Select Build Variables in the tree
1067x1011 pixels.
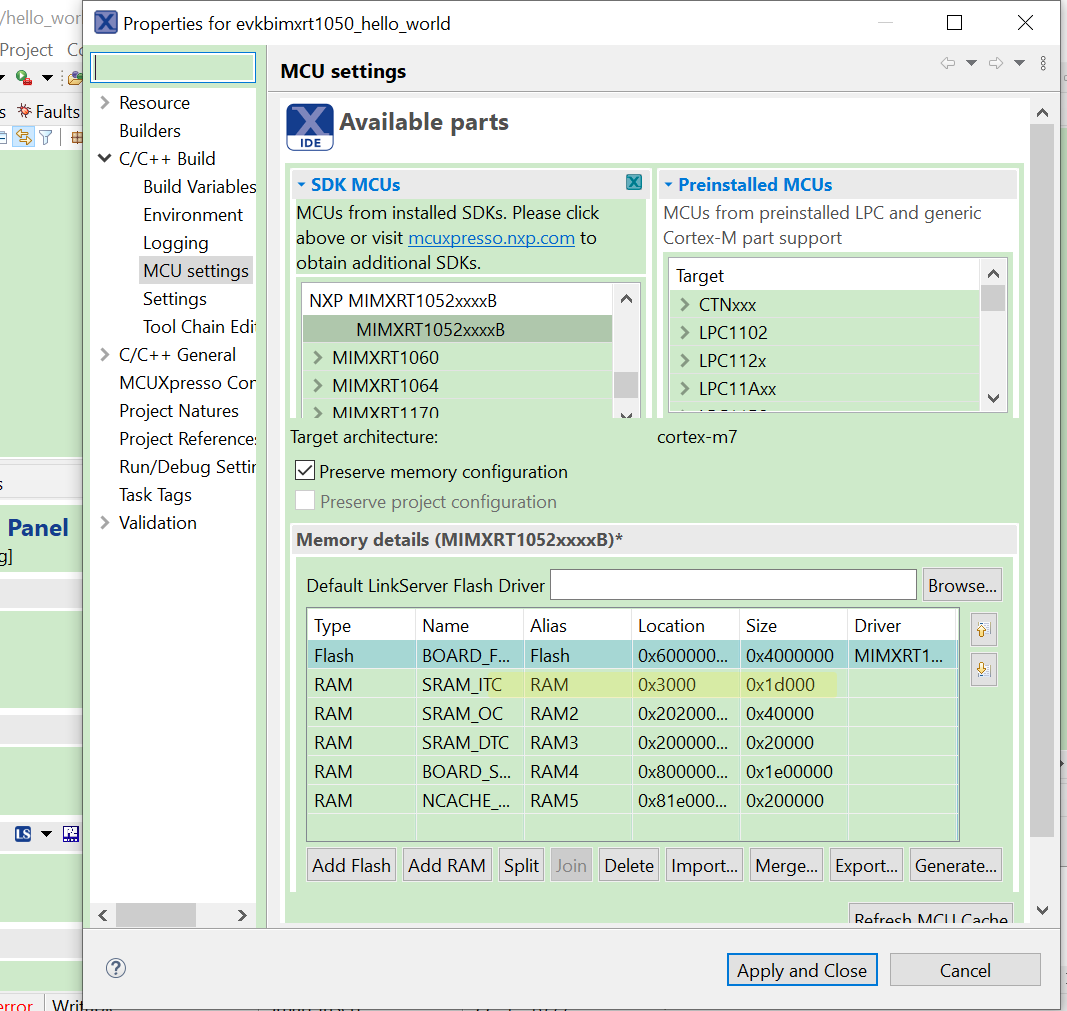pos(199,186)
